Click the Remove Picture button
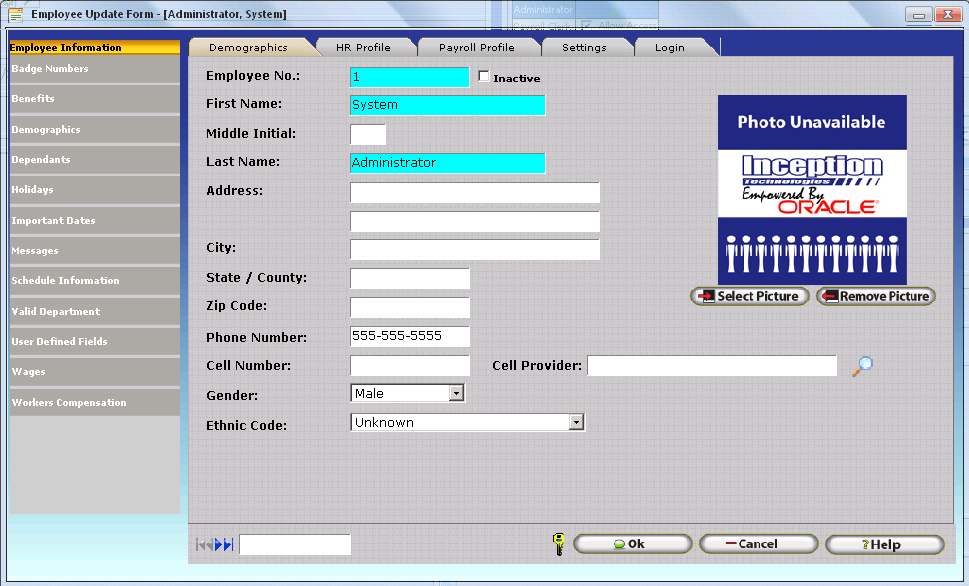The image size is (969, 586). tap(876, 296)
